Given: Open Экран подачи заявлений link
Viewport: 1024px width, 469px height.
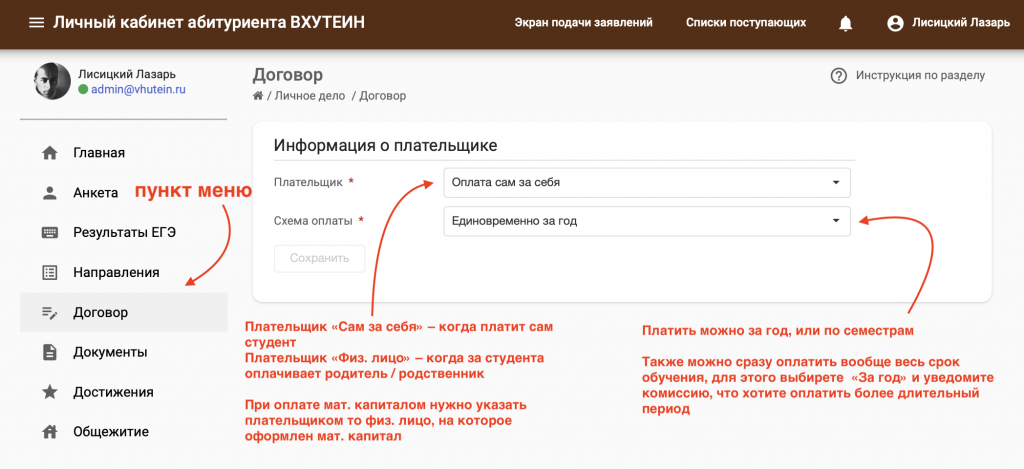Looking at the screenshot, I should tap(584, 23).
